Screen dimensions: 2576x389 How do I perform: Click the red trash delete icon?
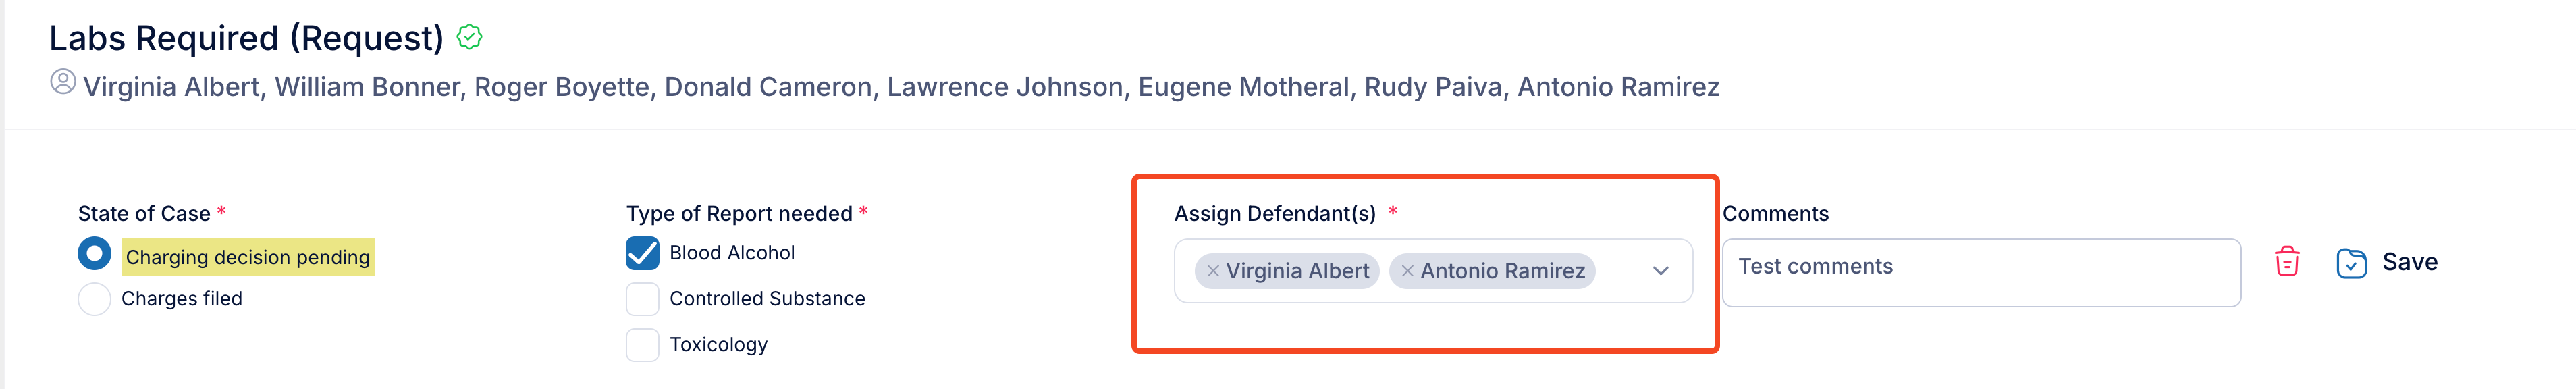click(x=2287, y=262)
